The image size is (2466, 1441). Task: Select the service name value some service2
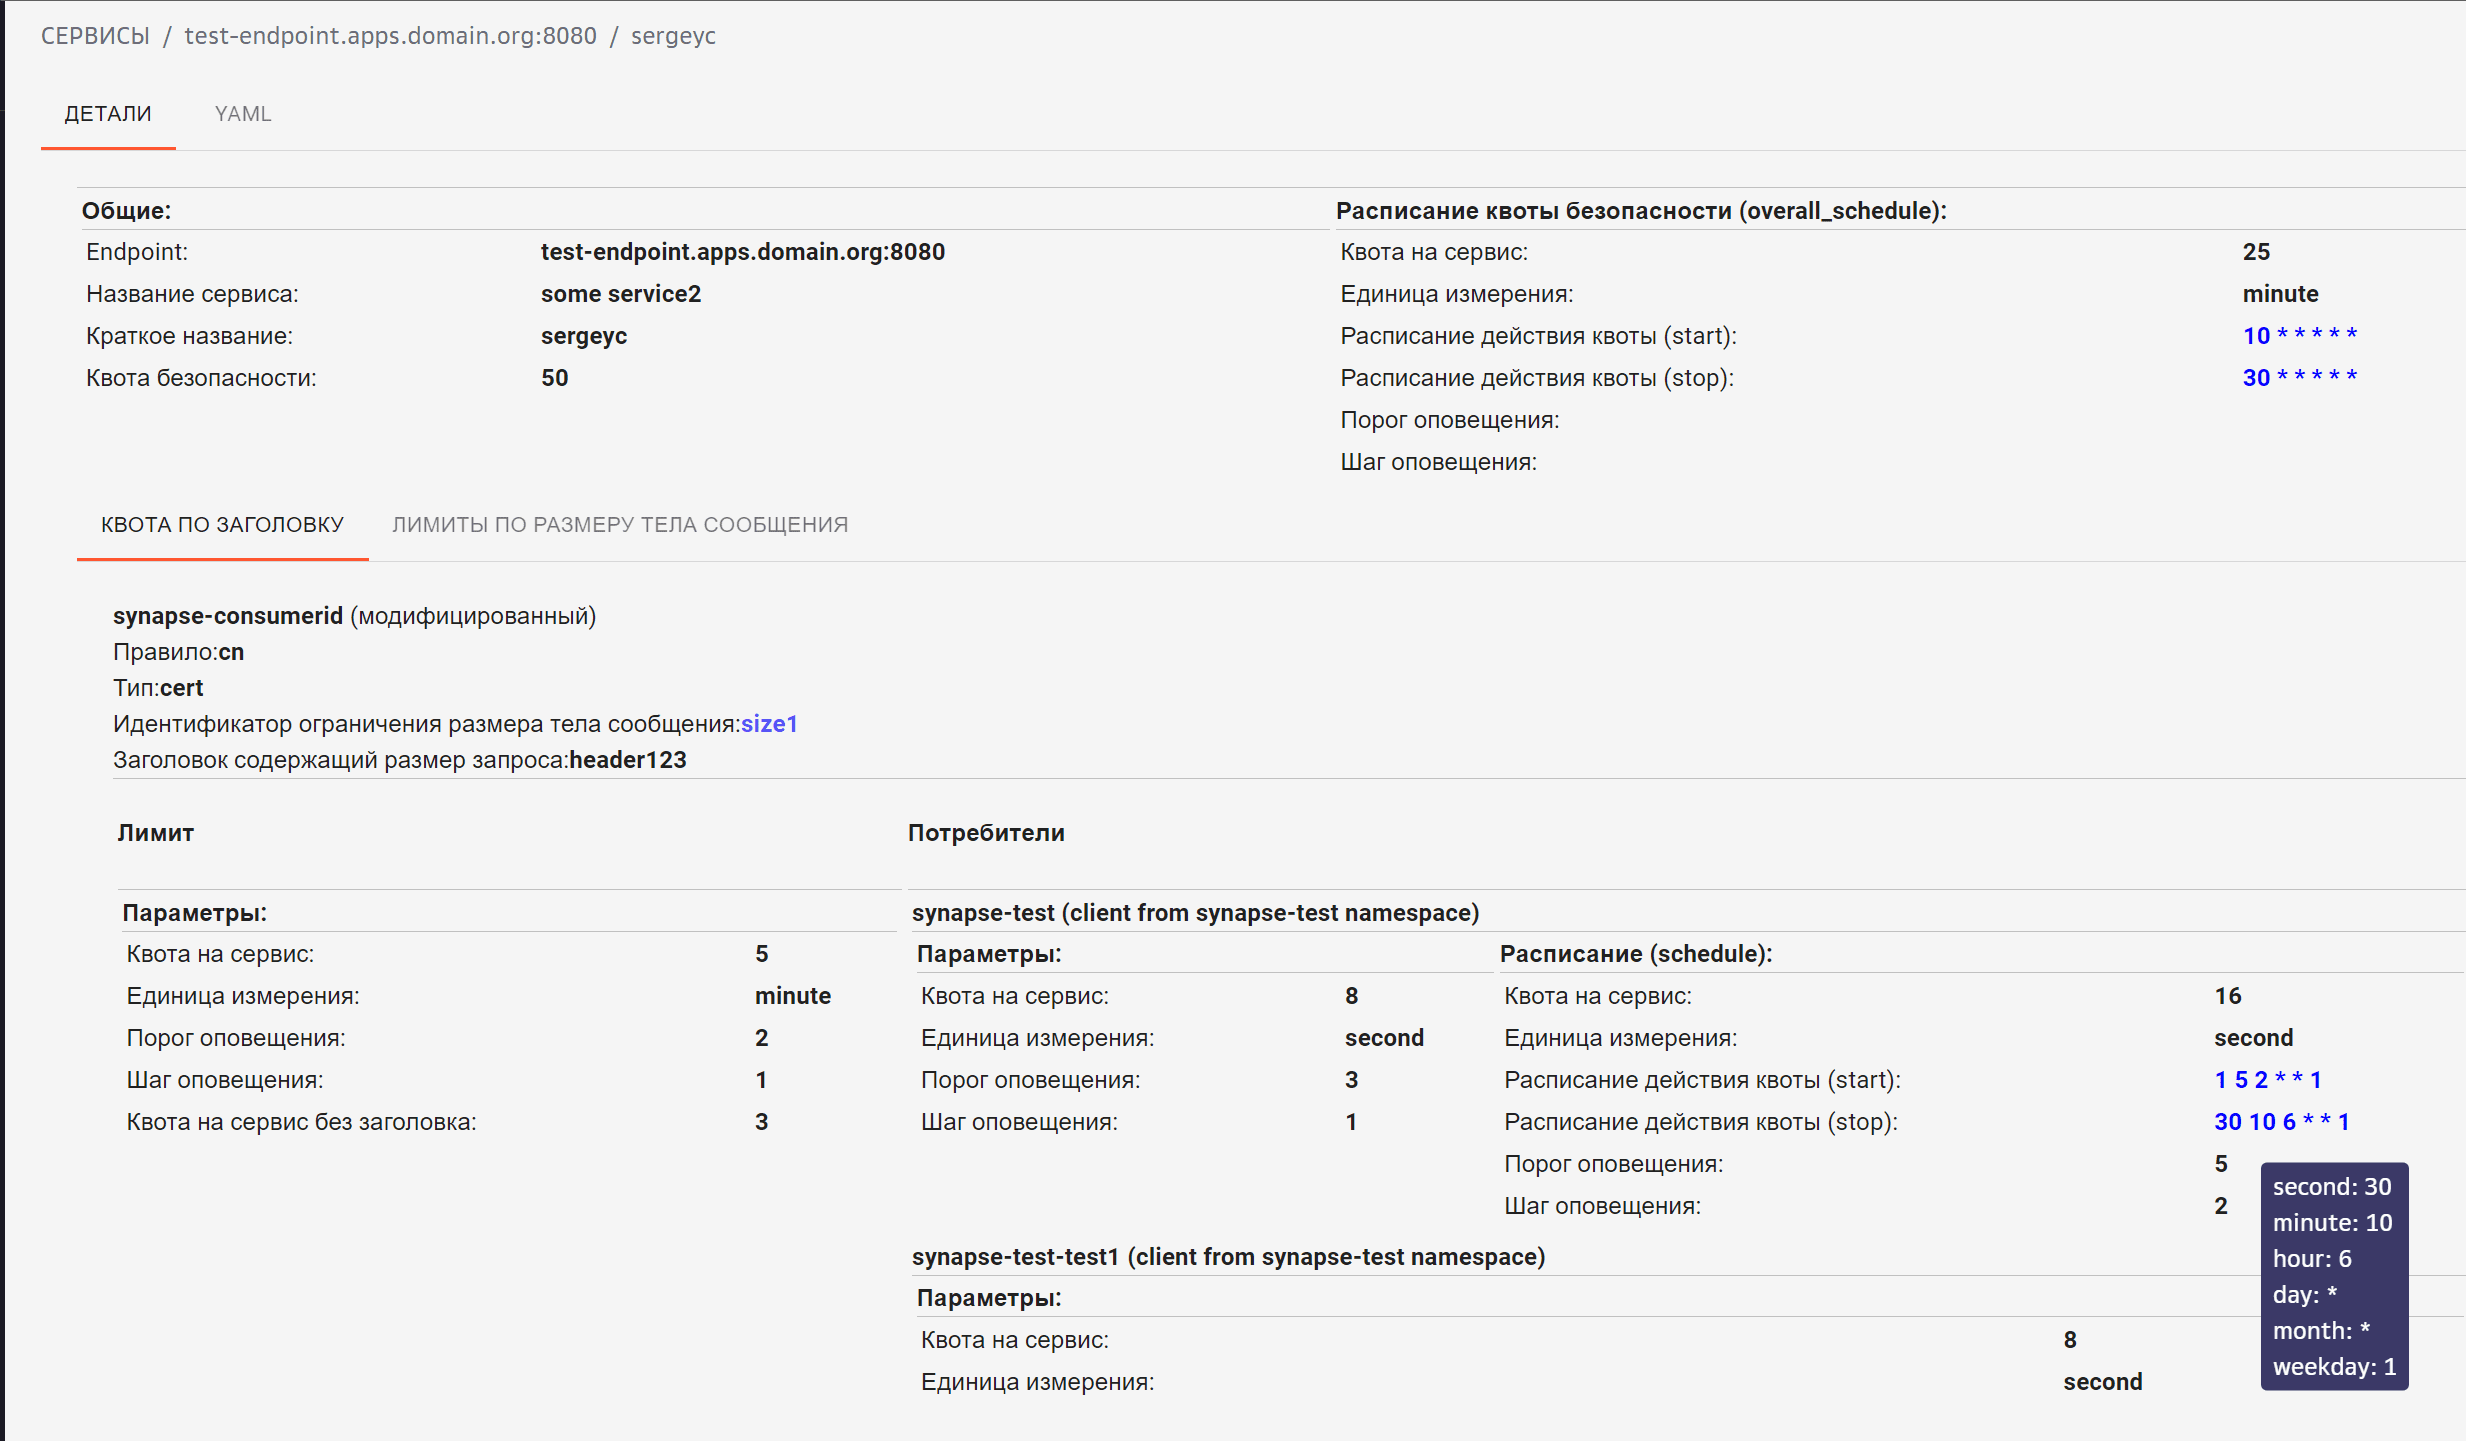(621, 294)
